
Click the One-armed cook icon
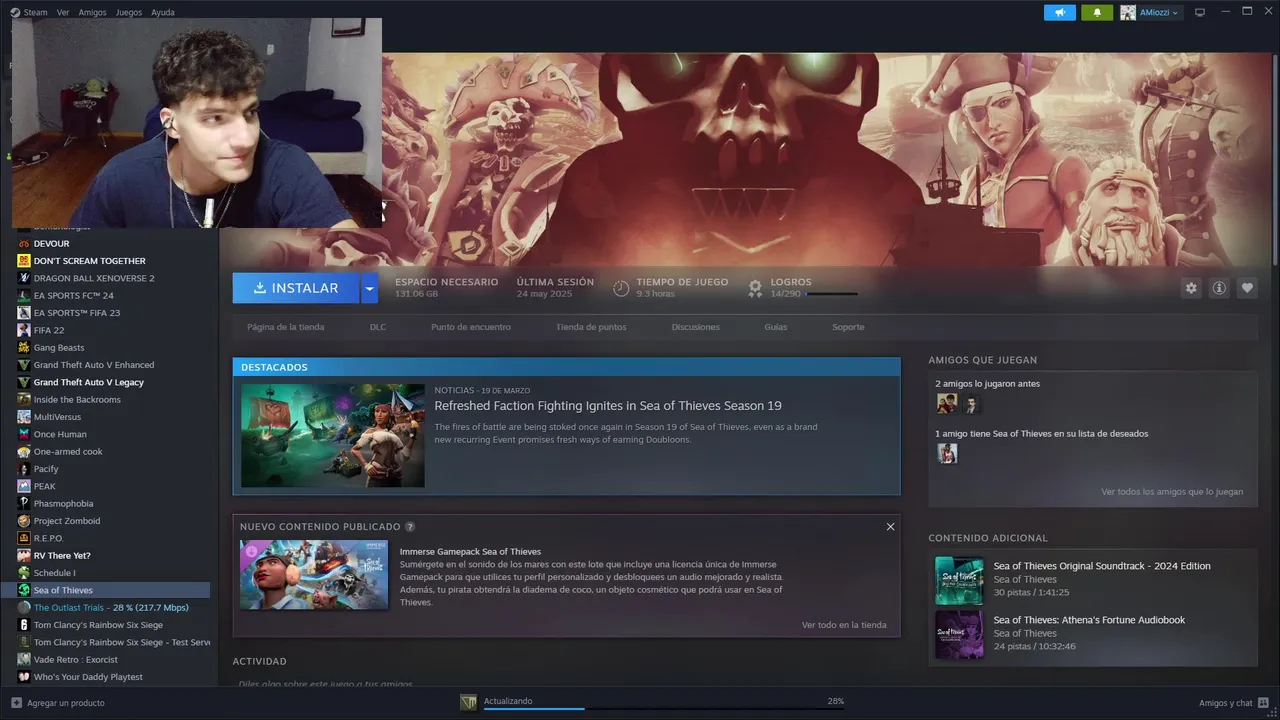point(24,451)
